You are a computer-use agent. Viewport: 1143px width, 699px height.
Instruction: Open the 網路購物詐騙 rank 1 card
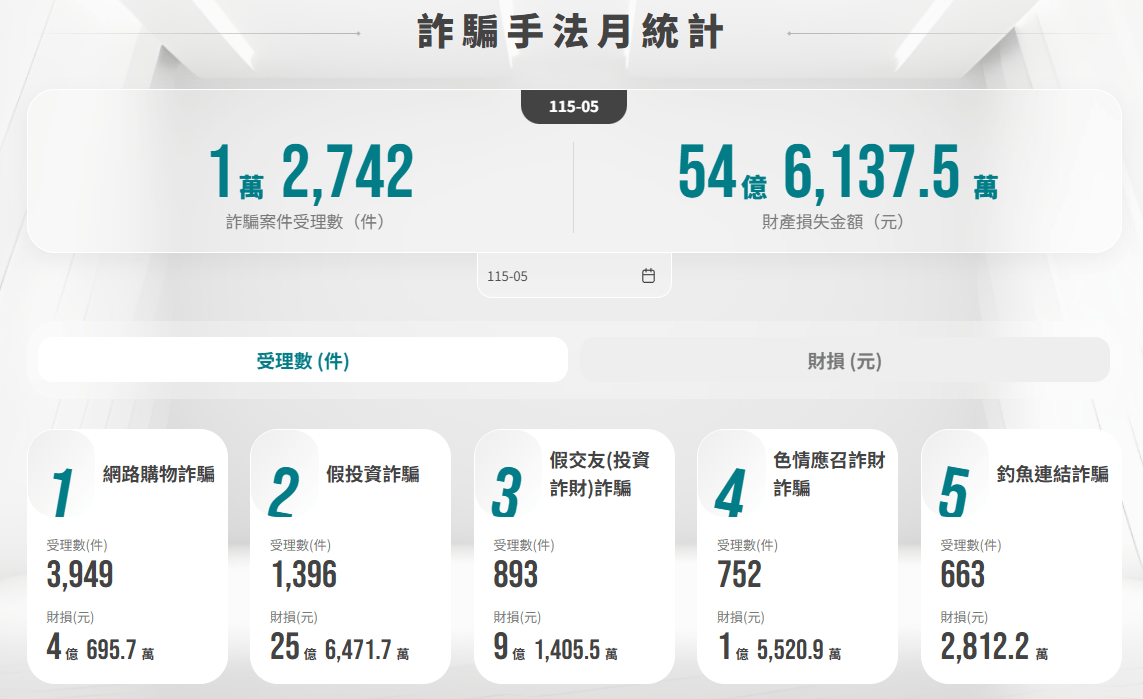[x=128, y=556]
